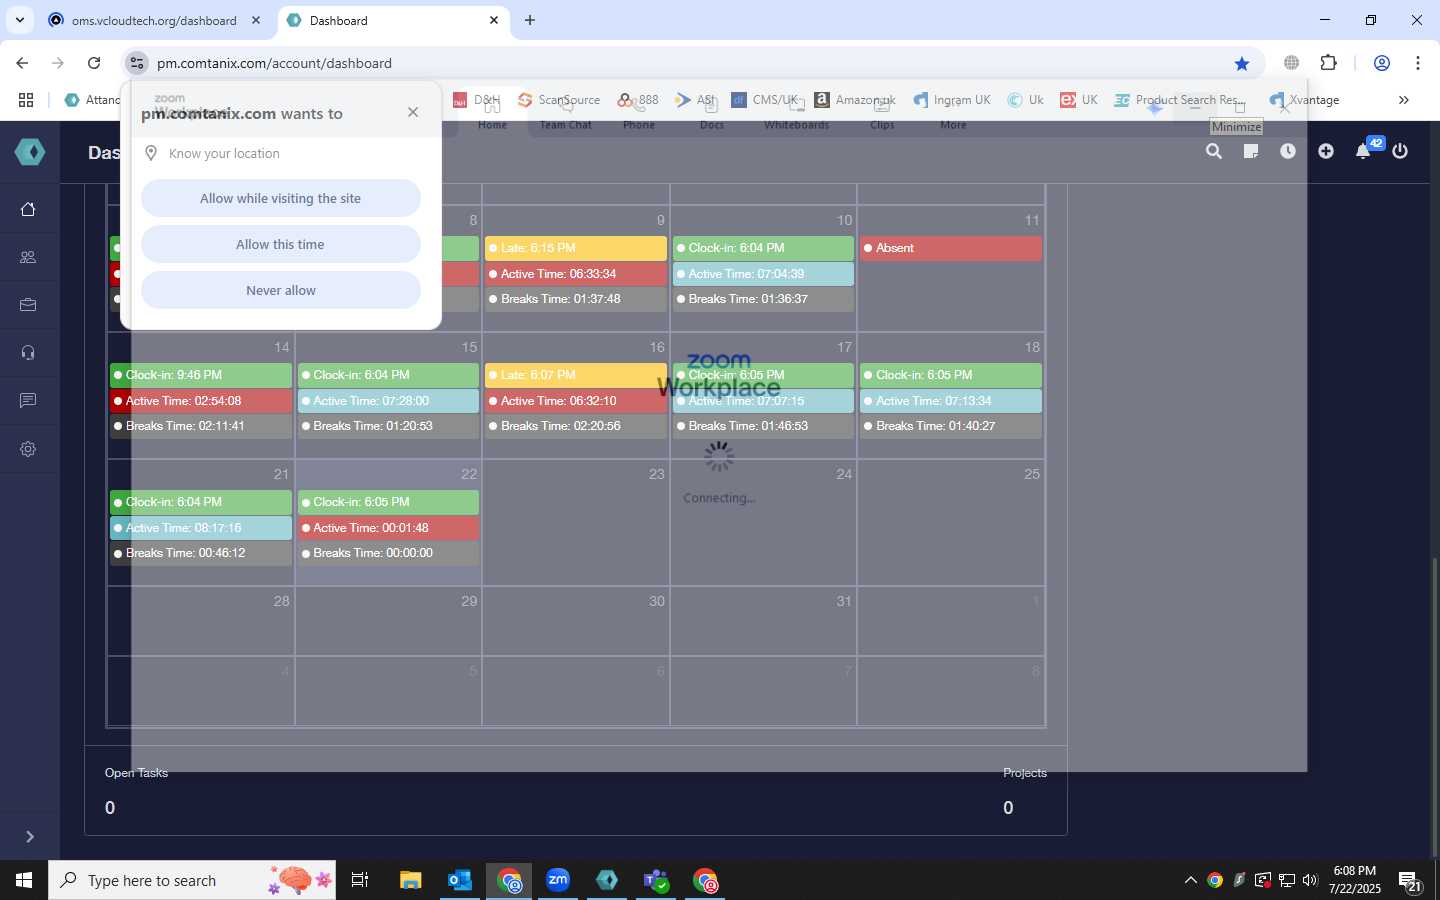The image size is (1440, 900).
Task: Open the bookmarks apps grid icon
Action: pyautogui.click(x=26, y=100)
